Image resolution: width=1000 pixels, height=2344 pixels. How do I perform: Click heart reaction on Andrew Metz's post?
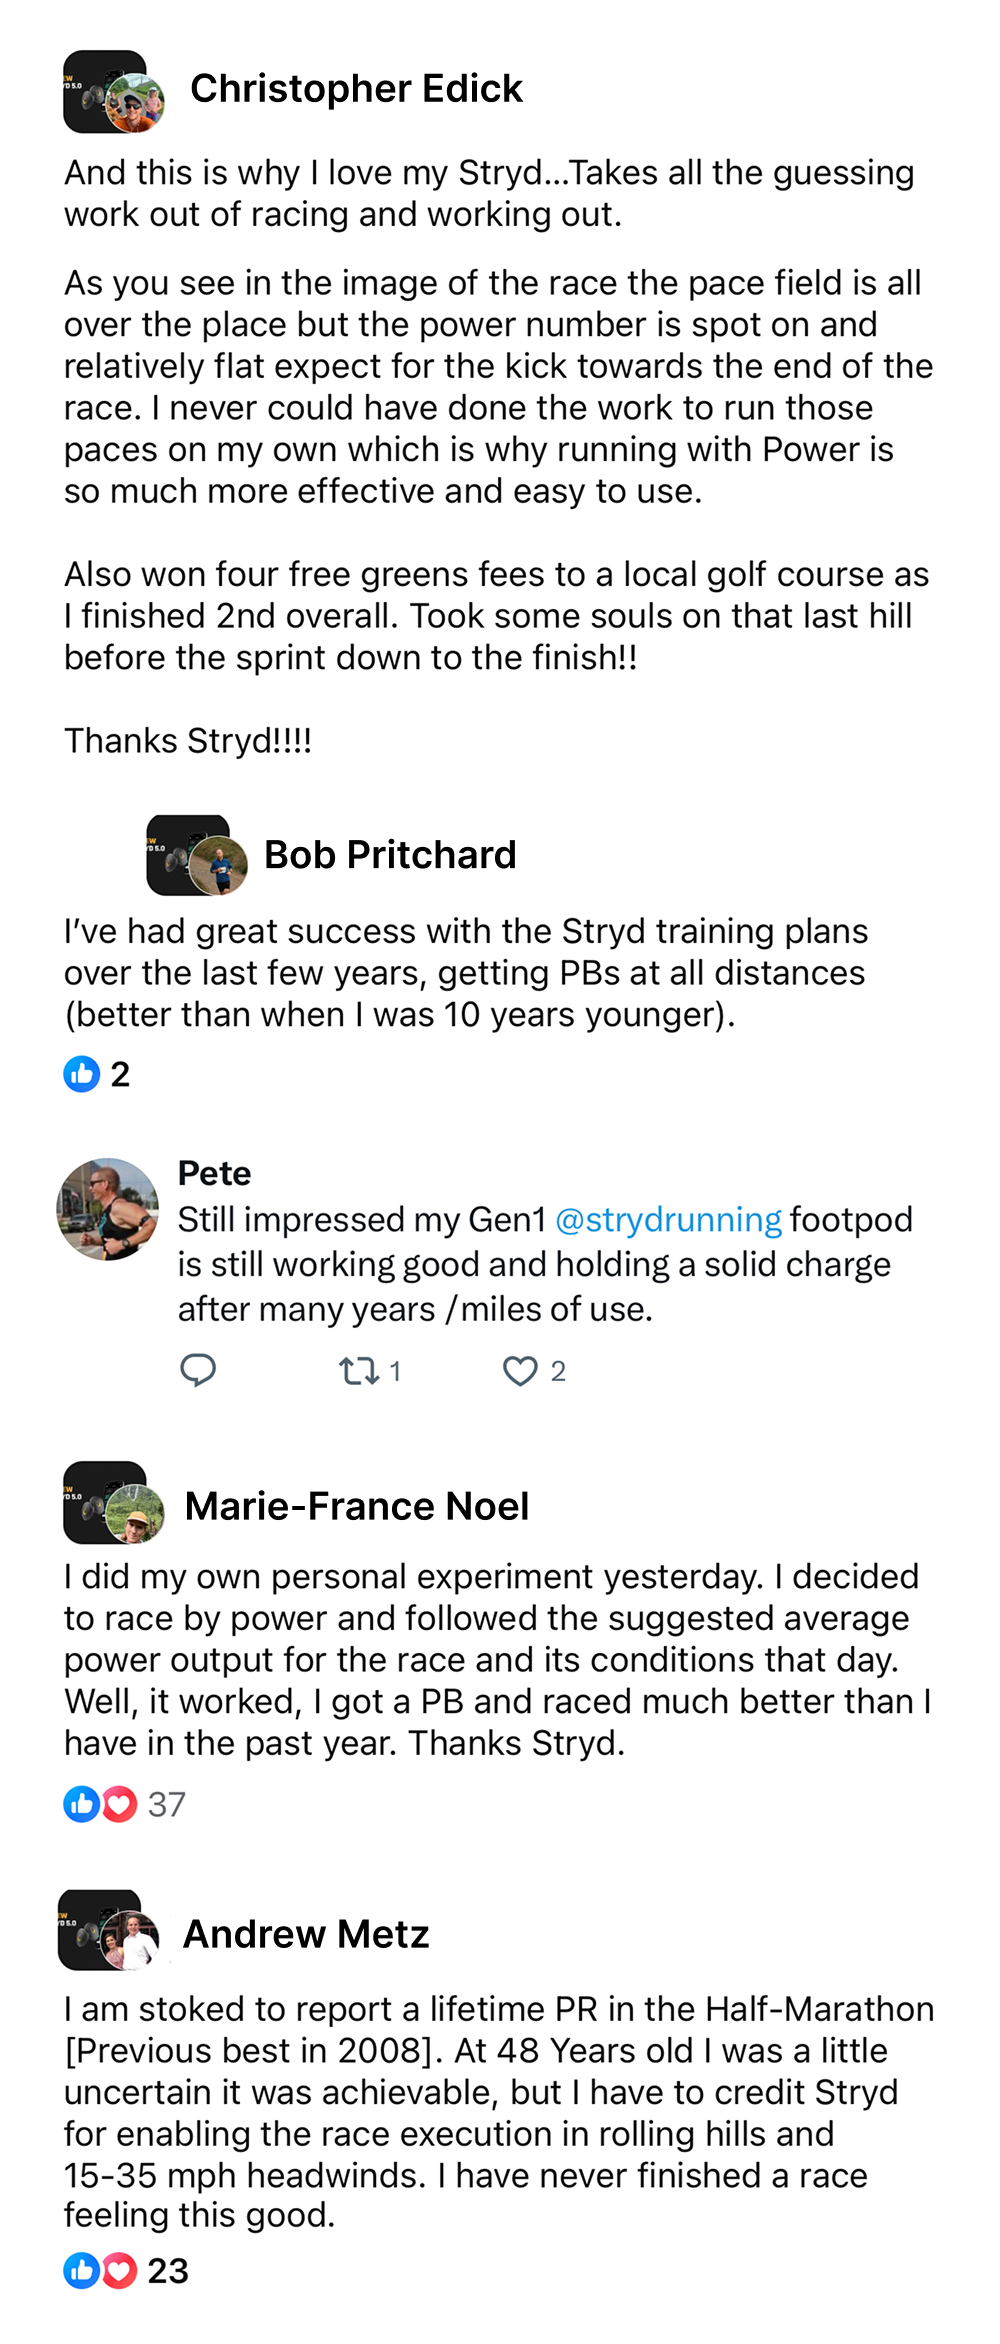click(119, 2270)
